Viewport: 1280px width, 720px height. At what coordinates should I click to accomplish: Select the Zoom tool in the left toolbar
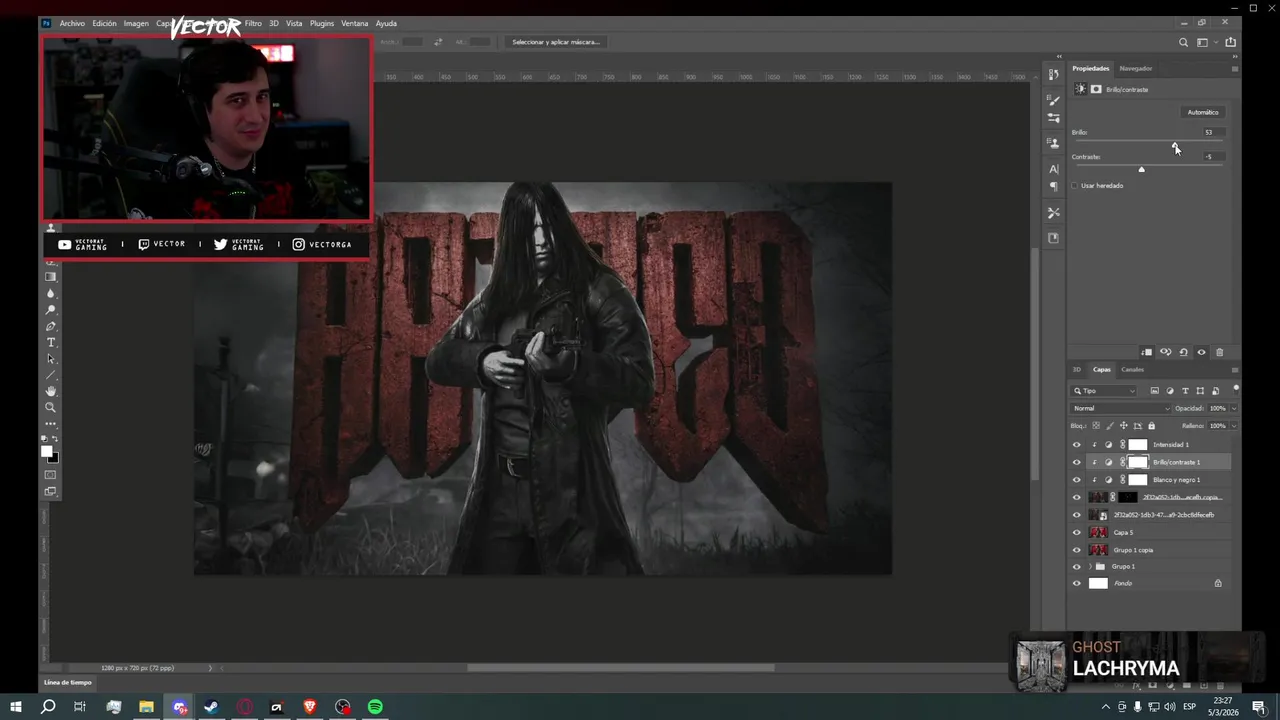51,407
